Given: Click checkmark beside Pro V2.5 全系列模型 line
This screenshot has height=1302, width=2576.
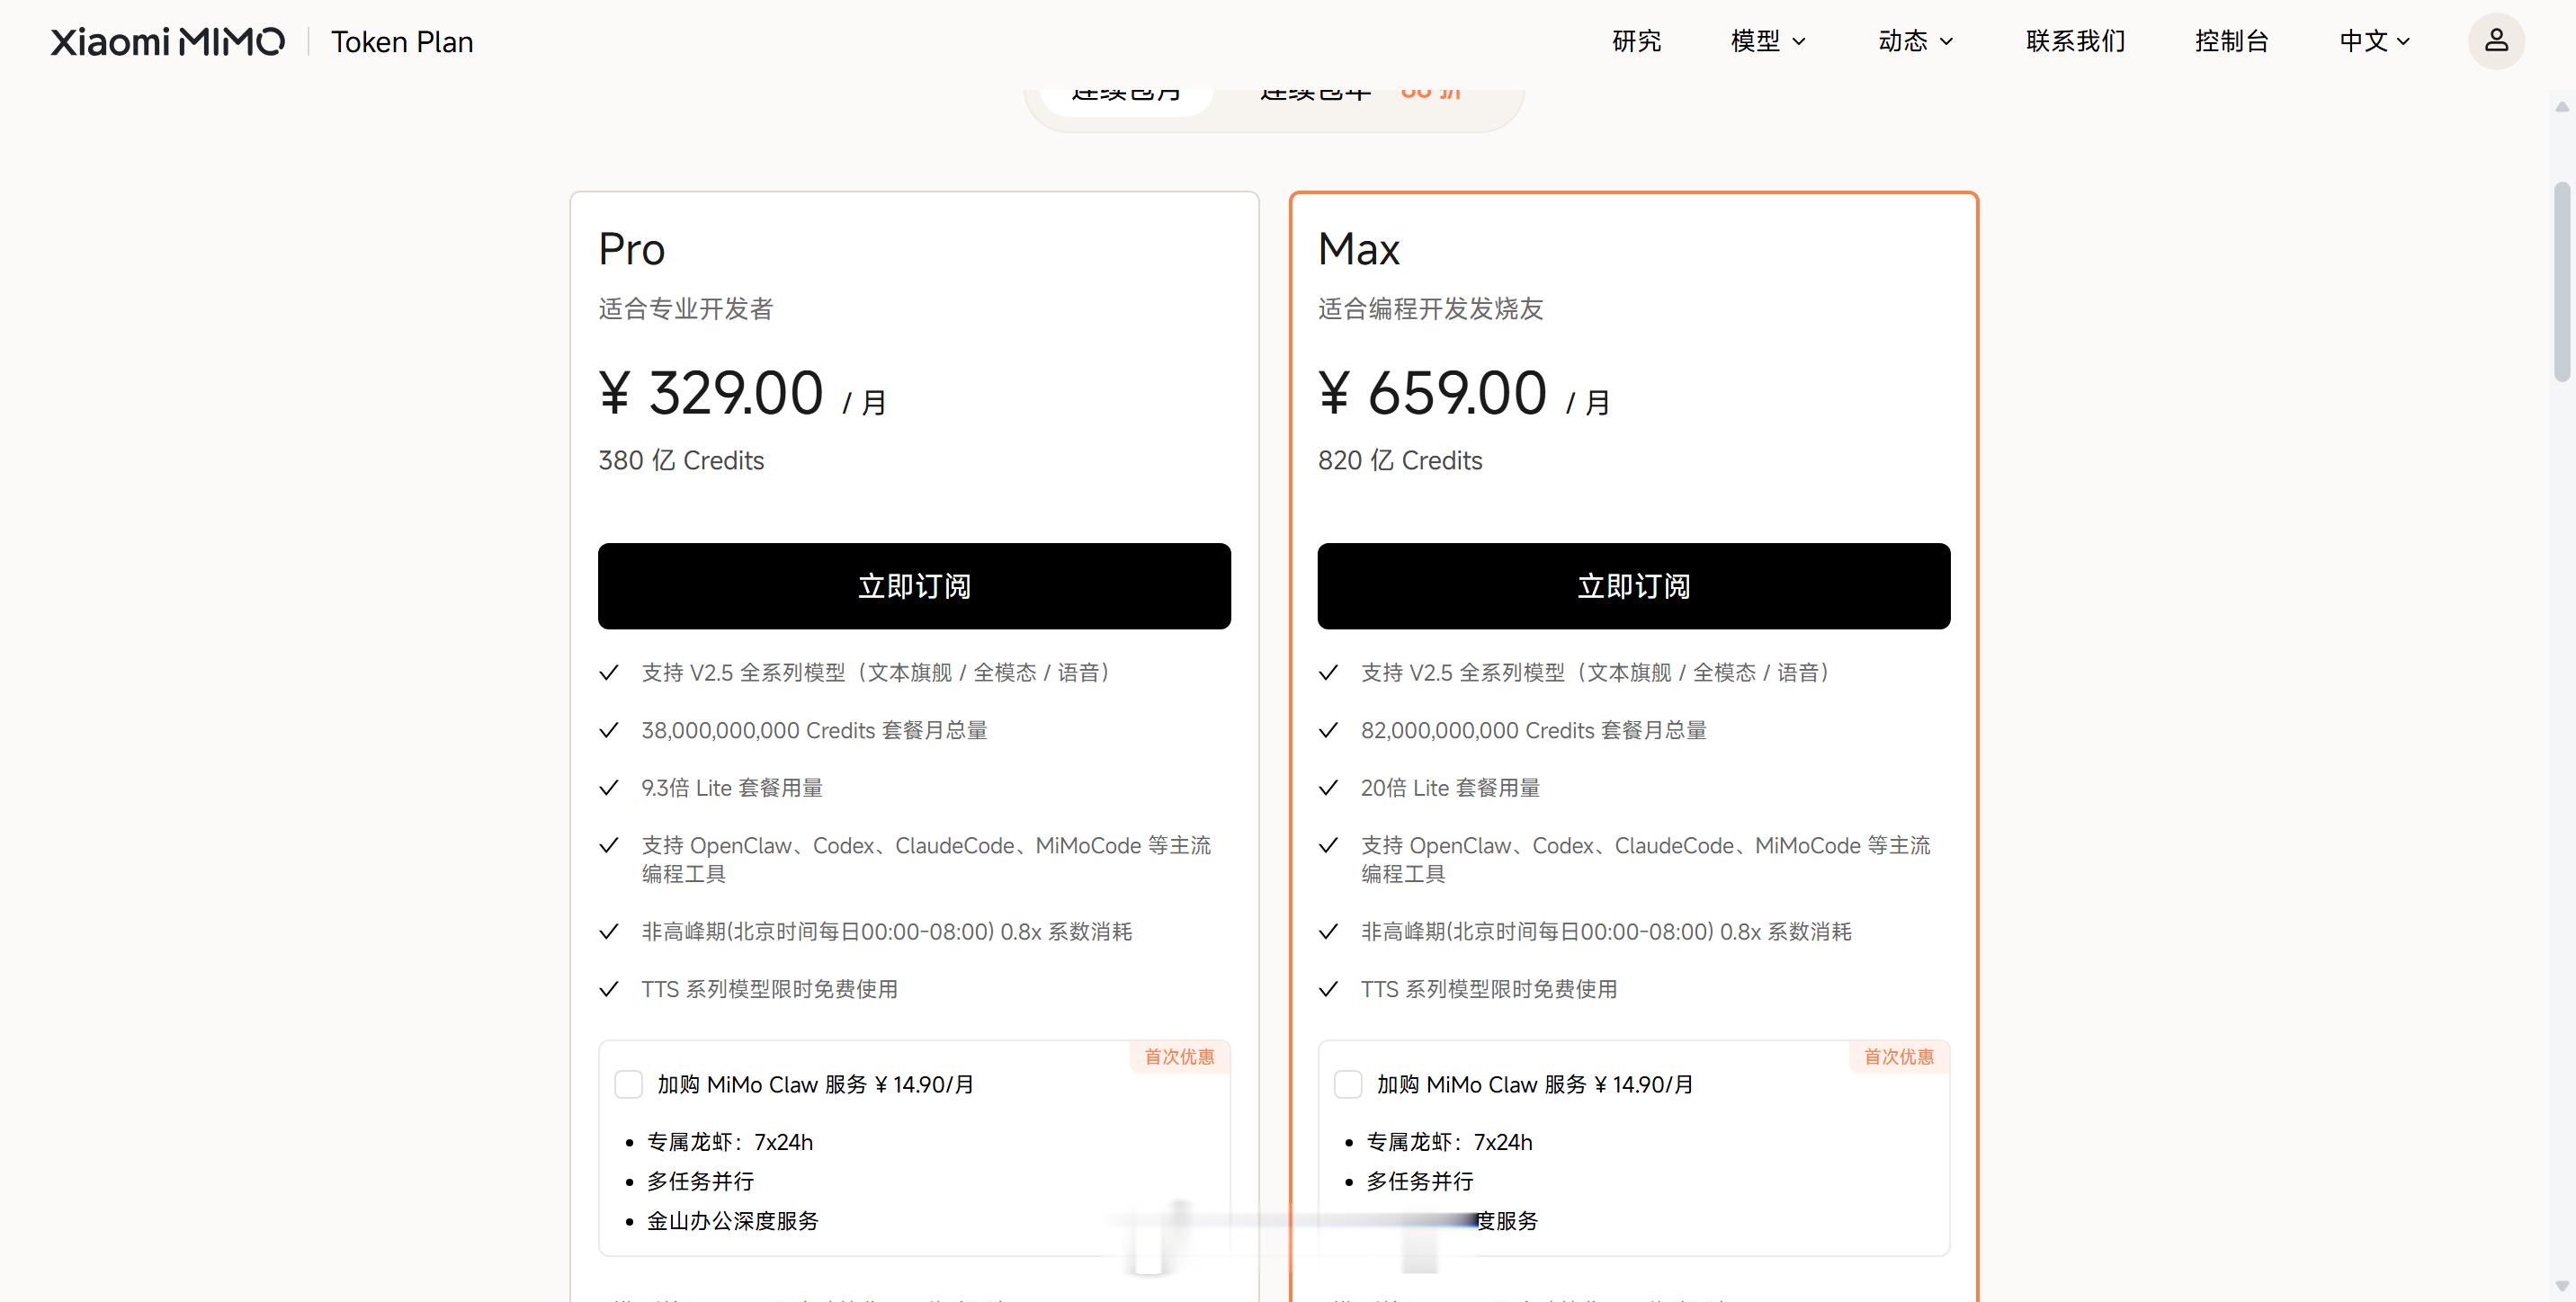Looking at the screenshot, I should 609,673.
